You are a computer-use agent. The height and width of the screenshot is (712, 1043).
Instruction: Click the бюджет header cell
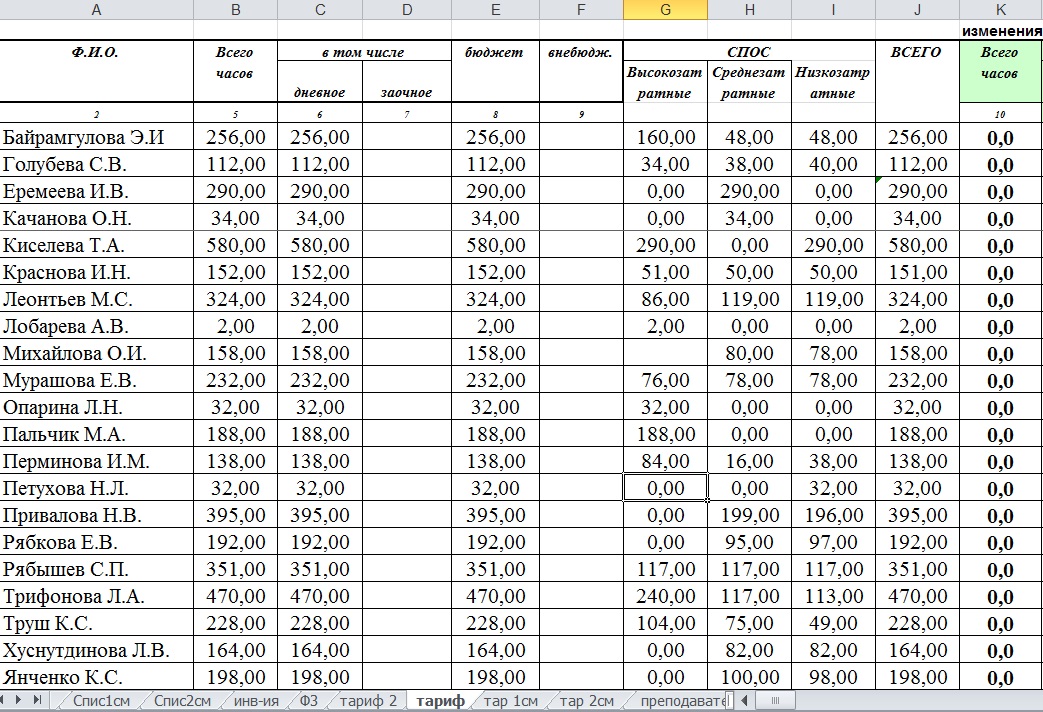click(496, 71)
